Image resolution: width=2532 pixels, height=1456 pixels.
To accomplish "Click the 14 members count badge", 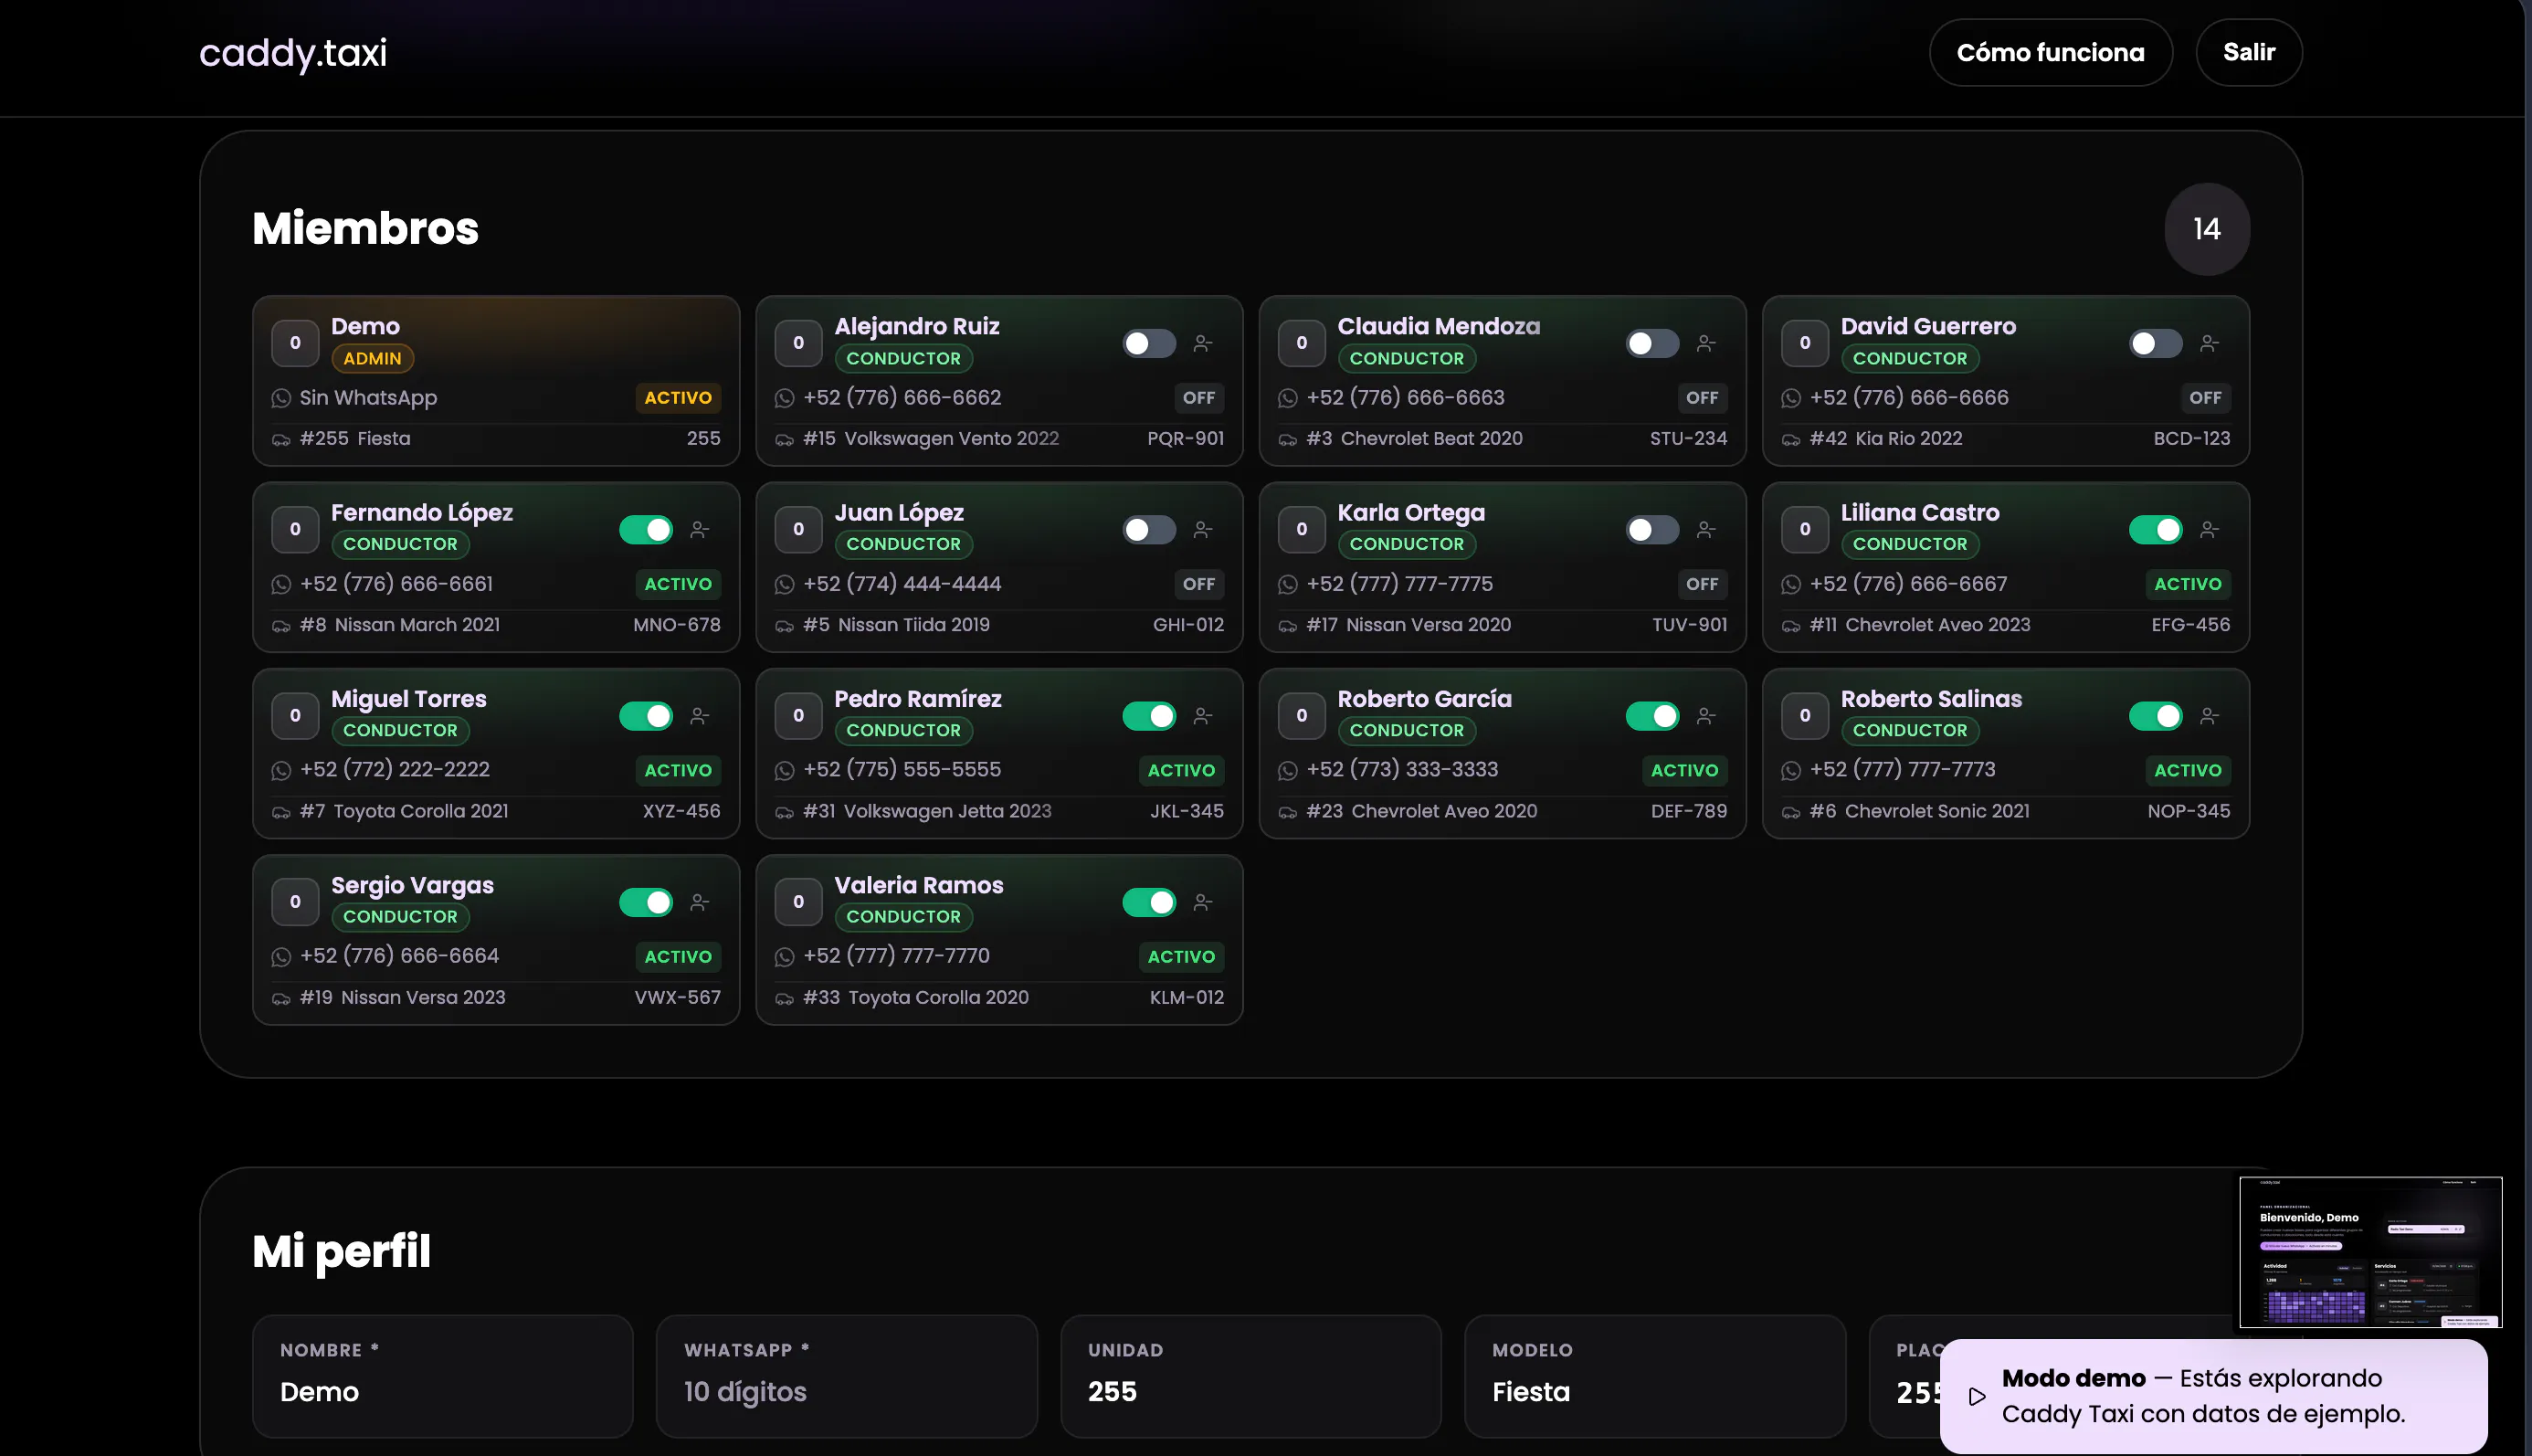I will 2207,229.
